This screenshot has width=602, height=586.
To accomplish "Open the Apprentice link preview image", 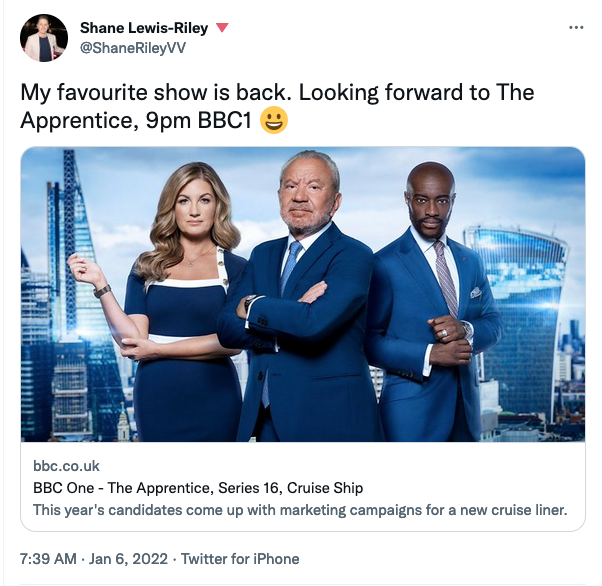I will 303,294.
